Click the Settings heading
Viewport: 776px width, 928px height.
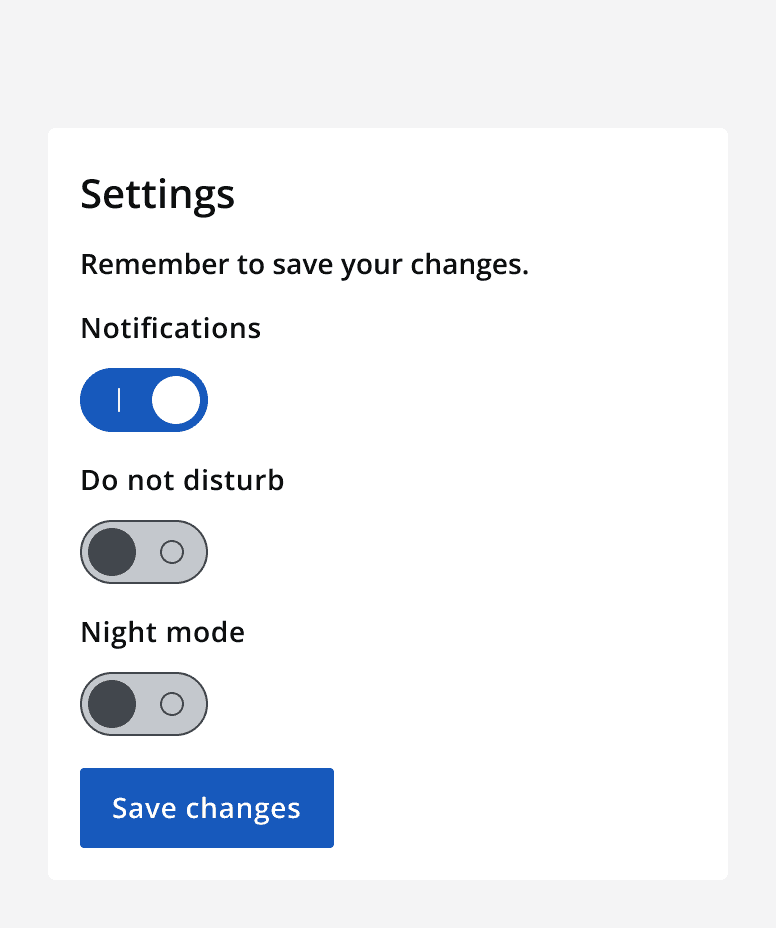[157, 194]
